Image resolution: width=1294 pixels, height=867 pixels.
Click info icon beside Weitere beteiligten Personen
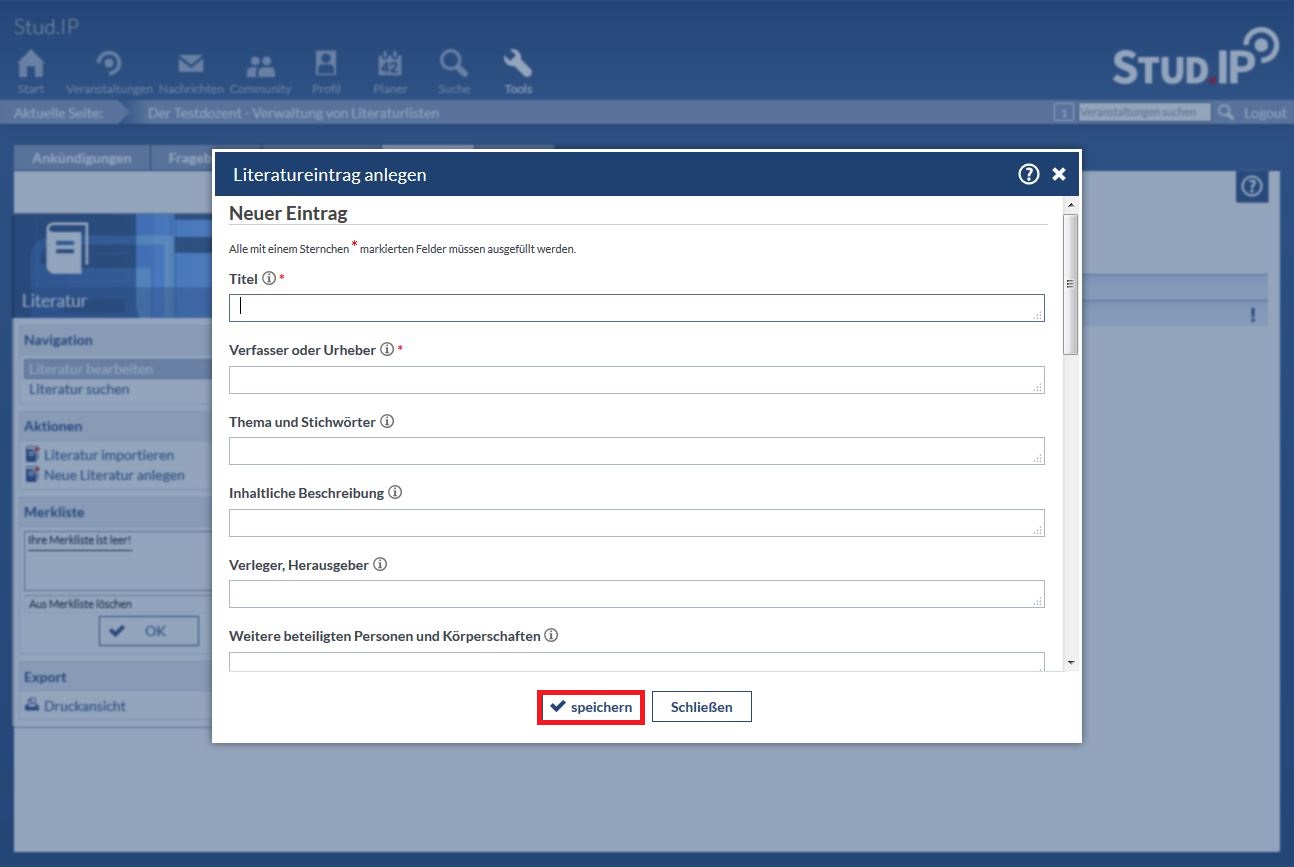[551, 636]
